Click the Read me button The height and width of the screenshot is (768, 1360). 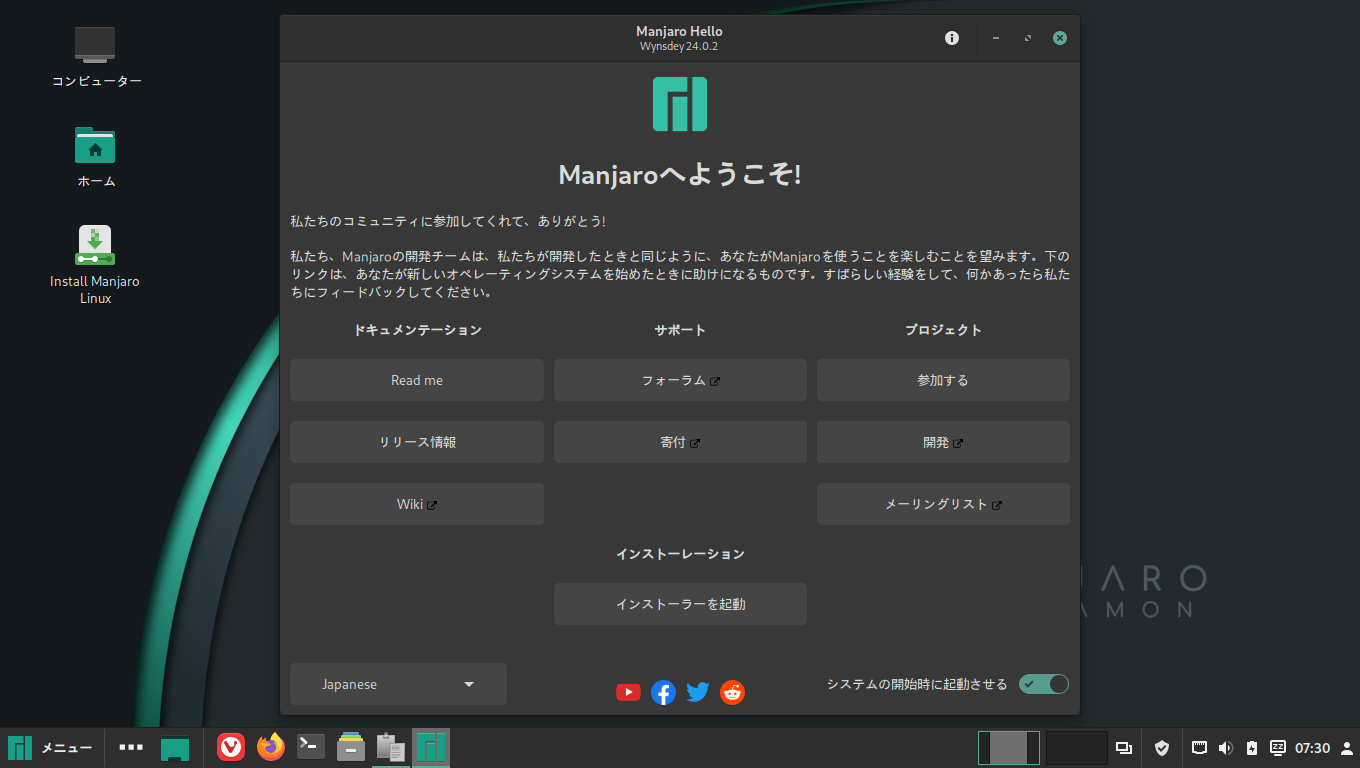(x=417, y=380)
